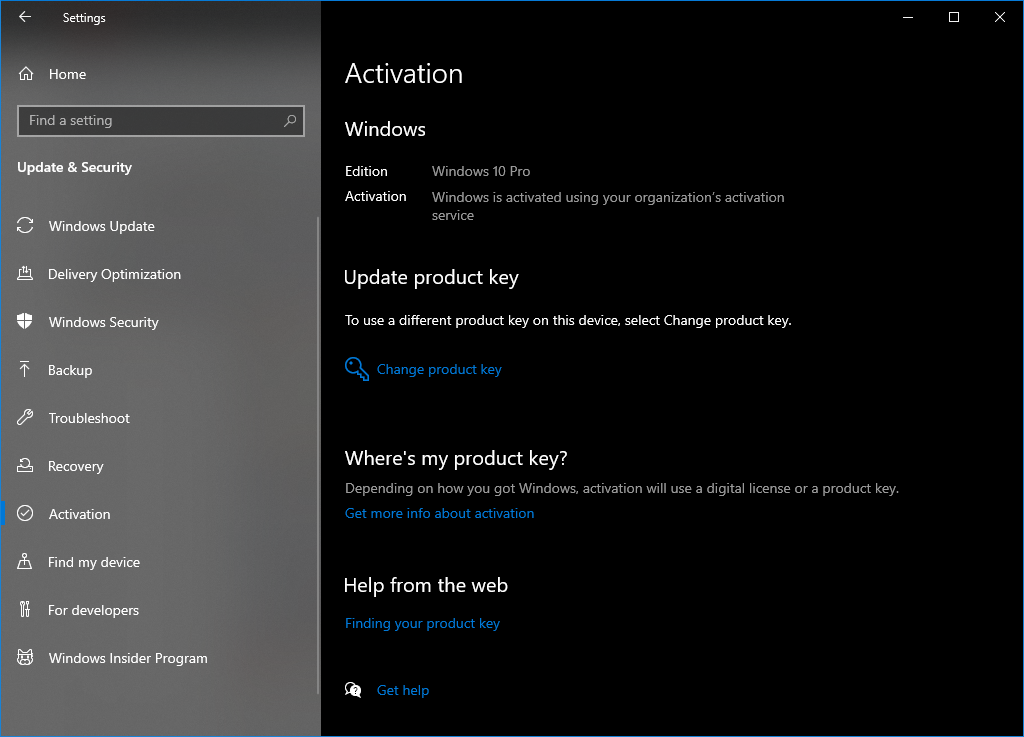This screenshot has width=1024, height=737.
Task: Open the Home settings page
Action: tap(160, 74)
